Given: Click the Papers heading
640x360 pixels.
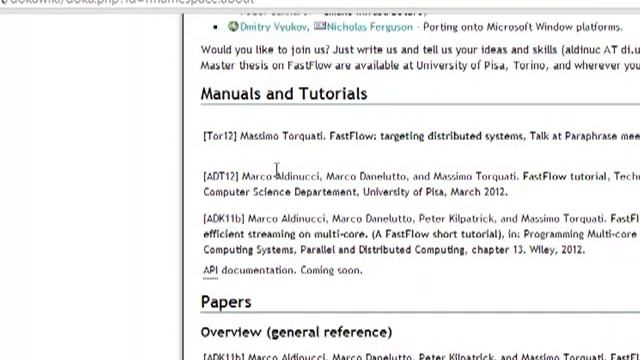Looking at the screenshot, I should click(226, 302).
